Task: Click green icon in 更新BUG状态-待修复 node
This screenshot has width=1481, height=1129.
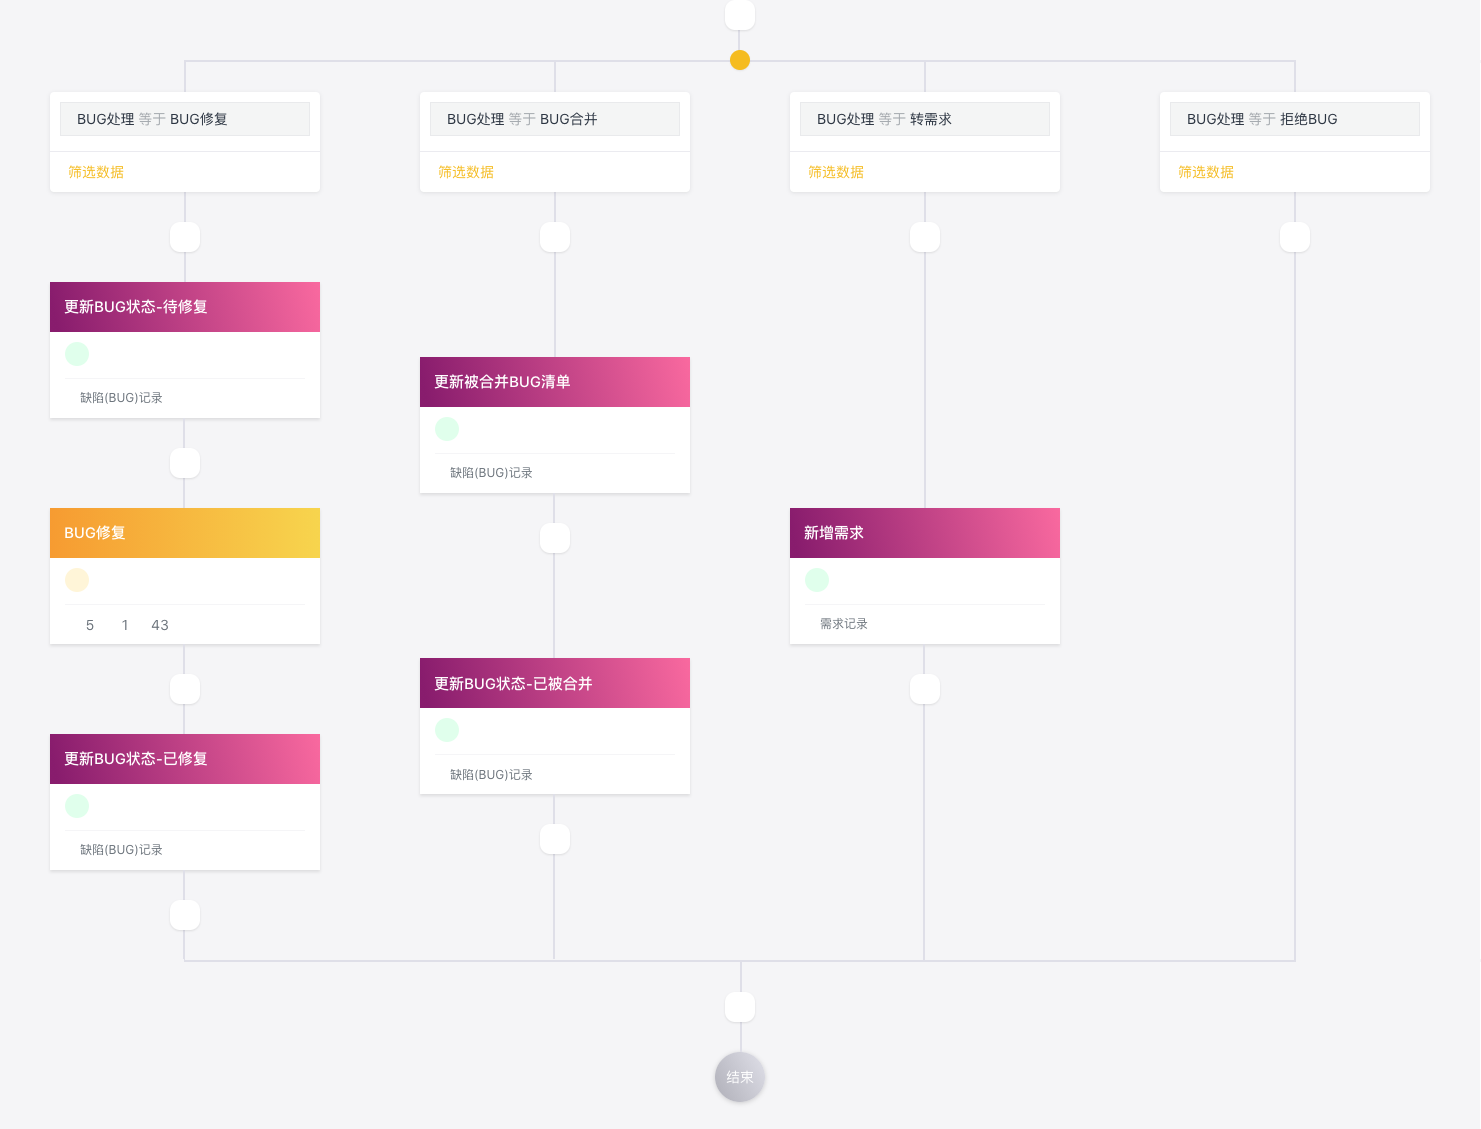Action: click(x=77, y=354)
